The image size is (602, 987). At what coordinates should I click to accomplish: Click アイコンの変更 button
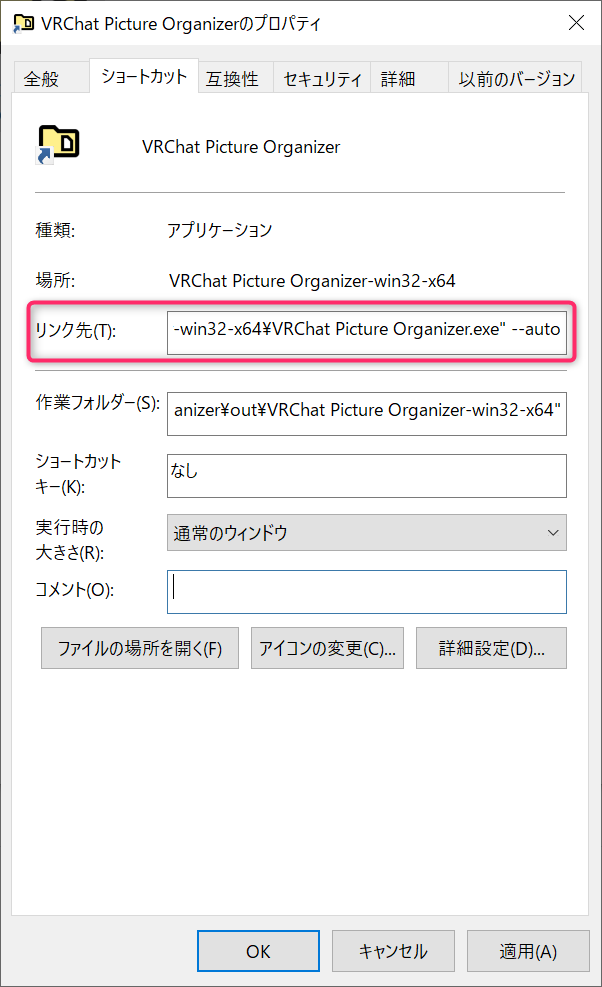(327, 648)
